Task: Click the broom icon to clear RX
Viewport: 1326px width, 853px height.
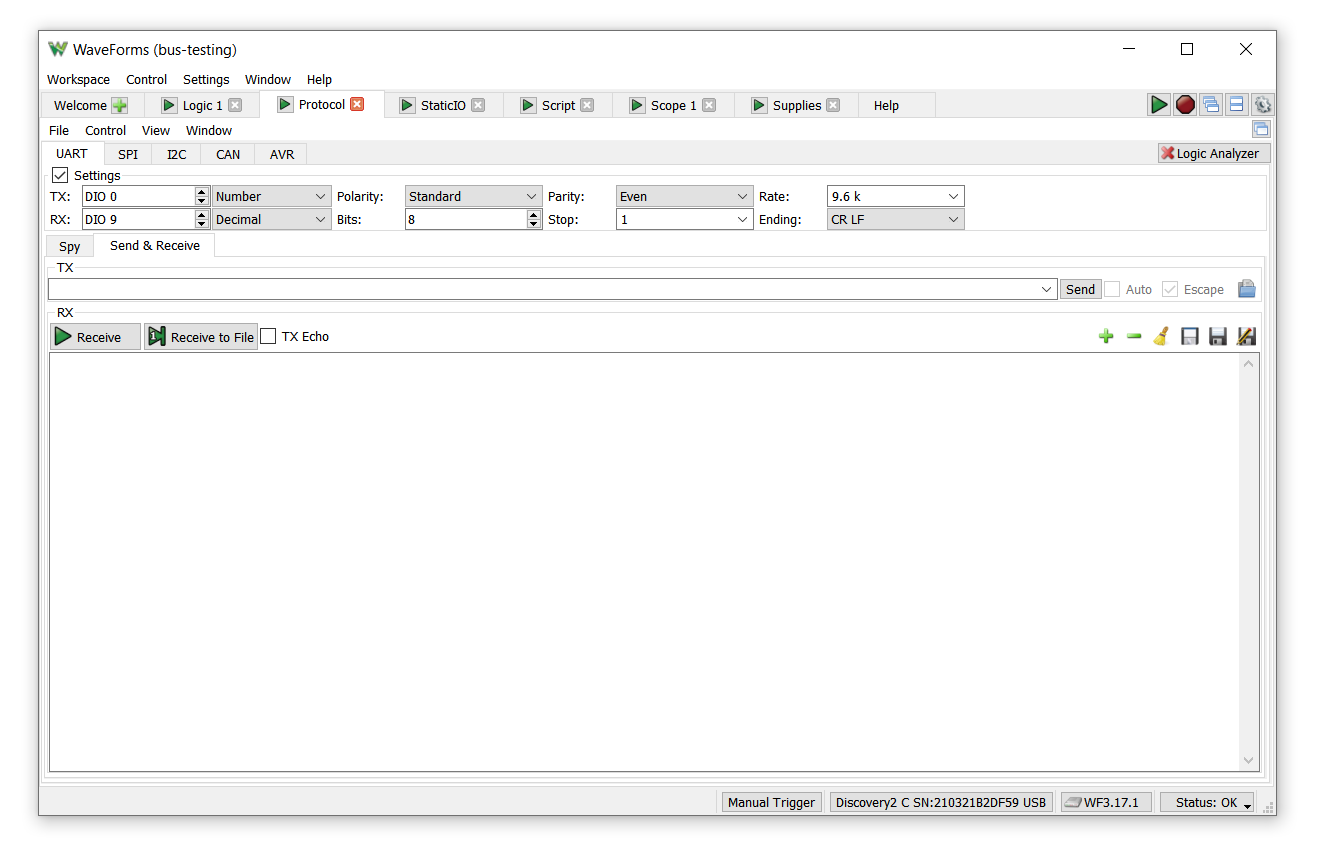Action: point(1161,337)
